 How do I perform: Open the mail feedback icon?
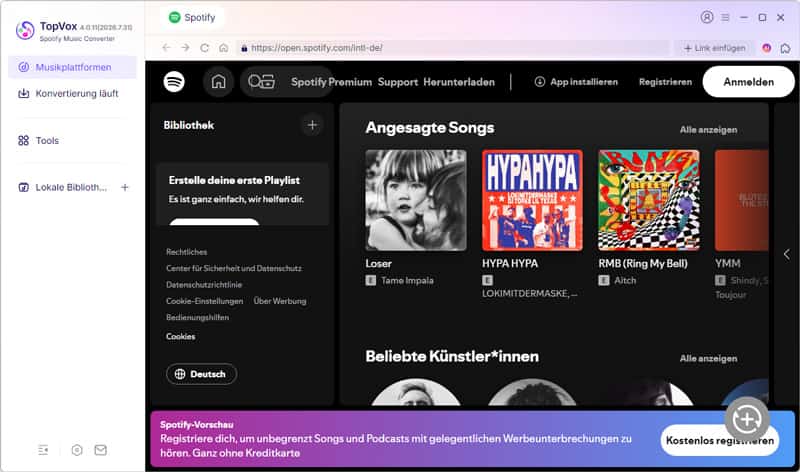click(x=101, y=450)
